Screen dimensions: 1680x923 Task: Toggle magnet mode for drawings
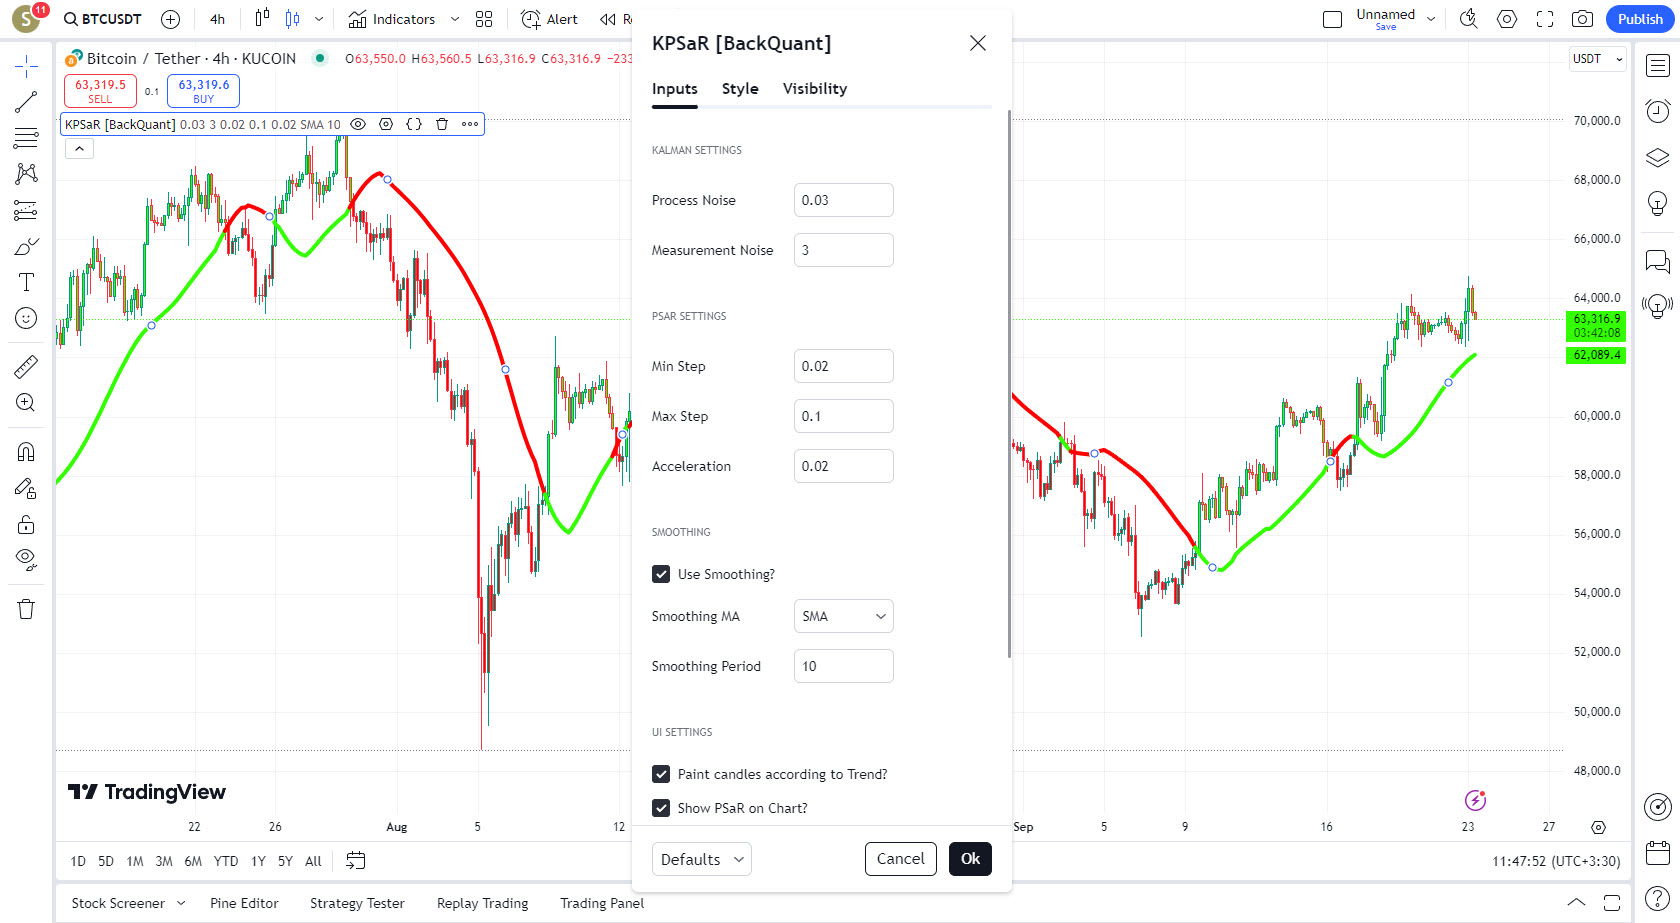(26, 452)
